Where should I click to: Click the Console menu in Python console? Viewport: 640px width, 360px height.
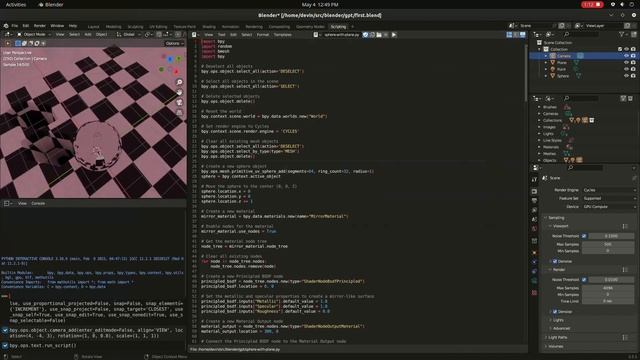click(38, 203)
